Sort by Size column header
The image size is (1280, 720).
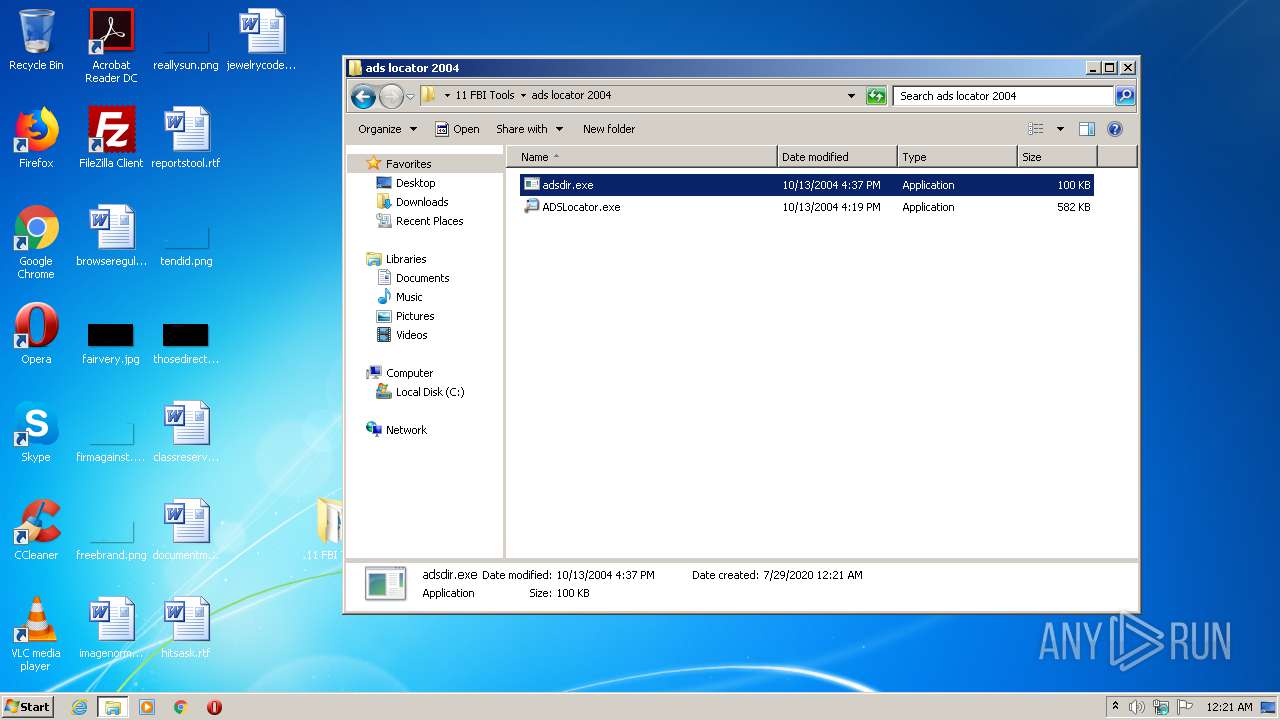[x=1057, y=157]
